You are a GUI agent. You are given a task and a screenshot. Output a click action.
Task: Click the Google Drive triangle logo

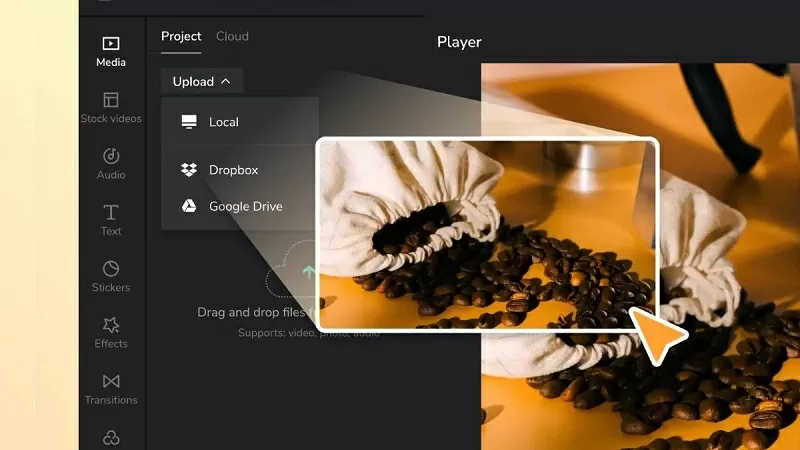(x=189, y=206)
